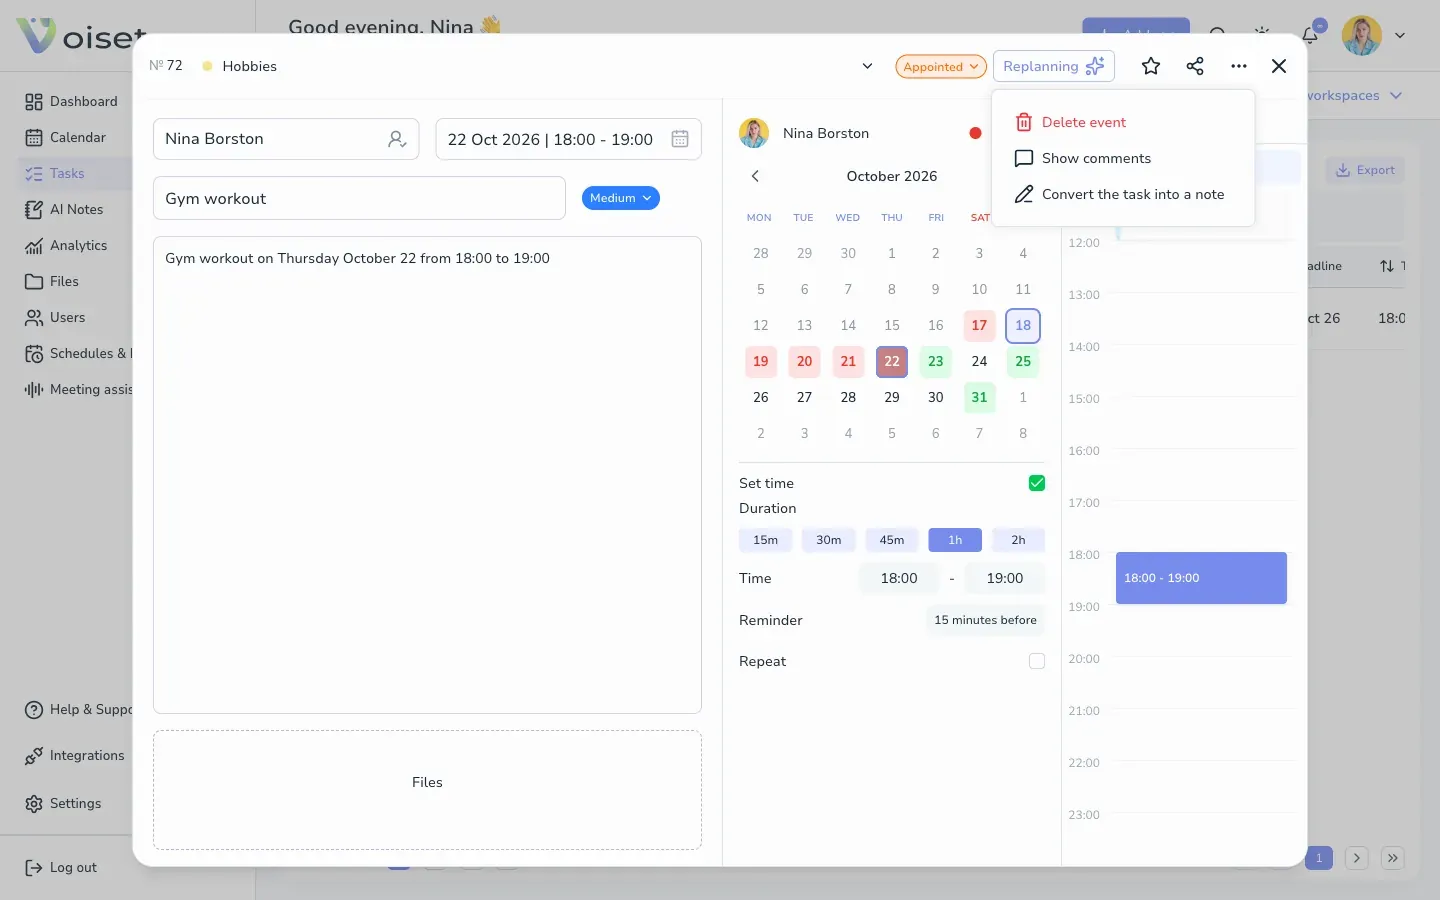Open Users in the sidebar

(x=55, y=317)
